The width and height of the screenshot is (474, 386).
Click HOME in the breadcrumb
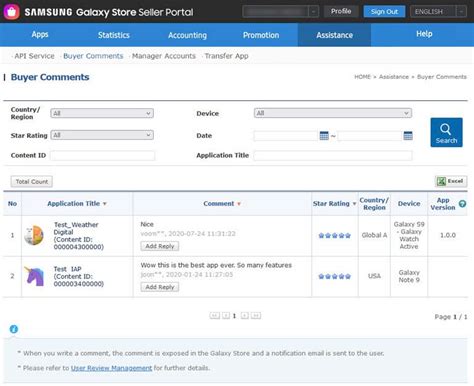pos(362,77)
